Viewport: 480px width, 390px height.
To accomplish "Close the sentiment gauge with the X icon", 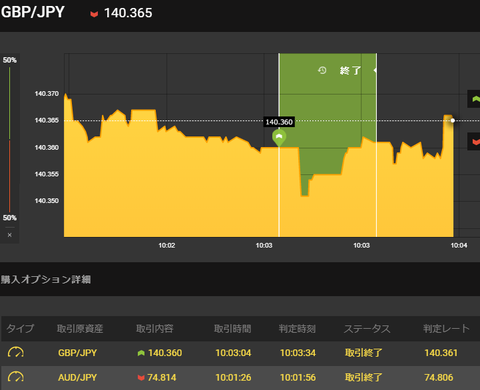I will coord(10,235).
